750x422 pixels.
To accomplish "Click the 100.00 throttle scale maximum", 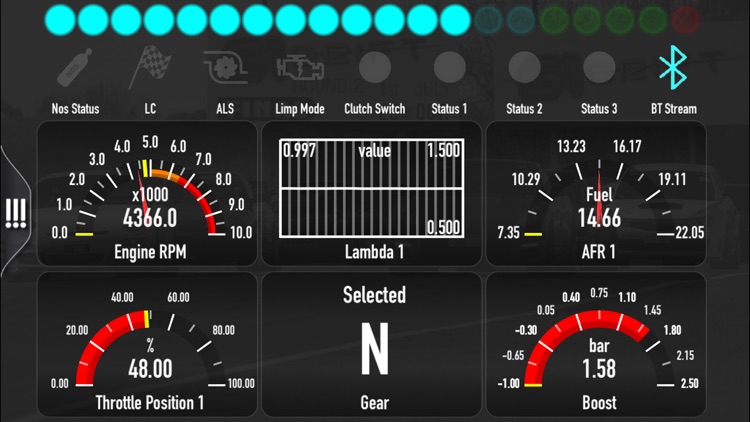I will (241, 383).
